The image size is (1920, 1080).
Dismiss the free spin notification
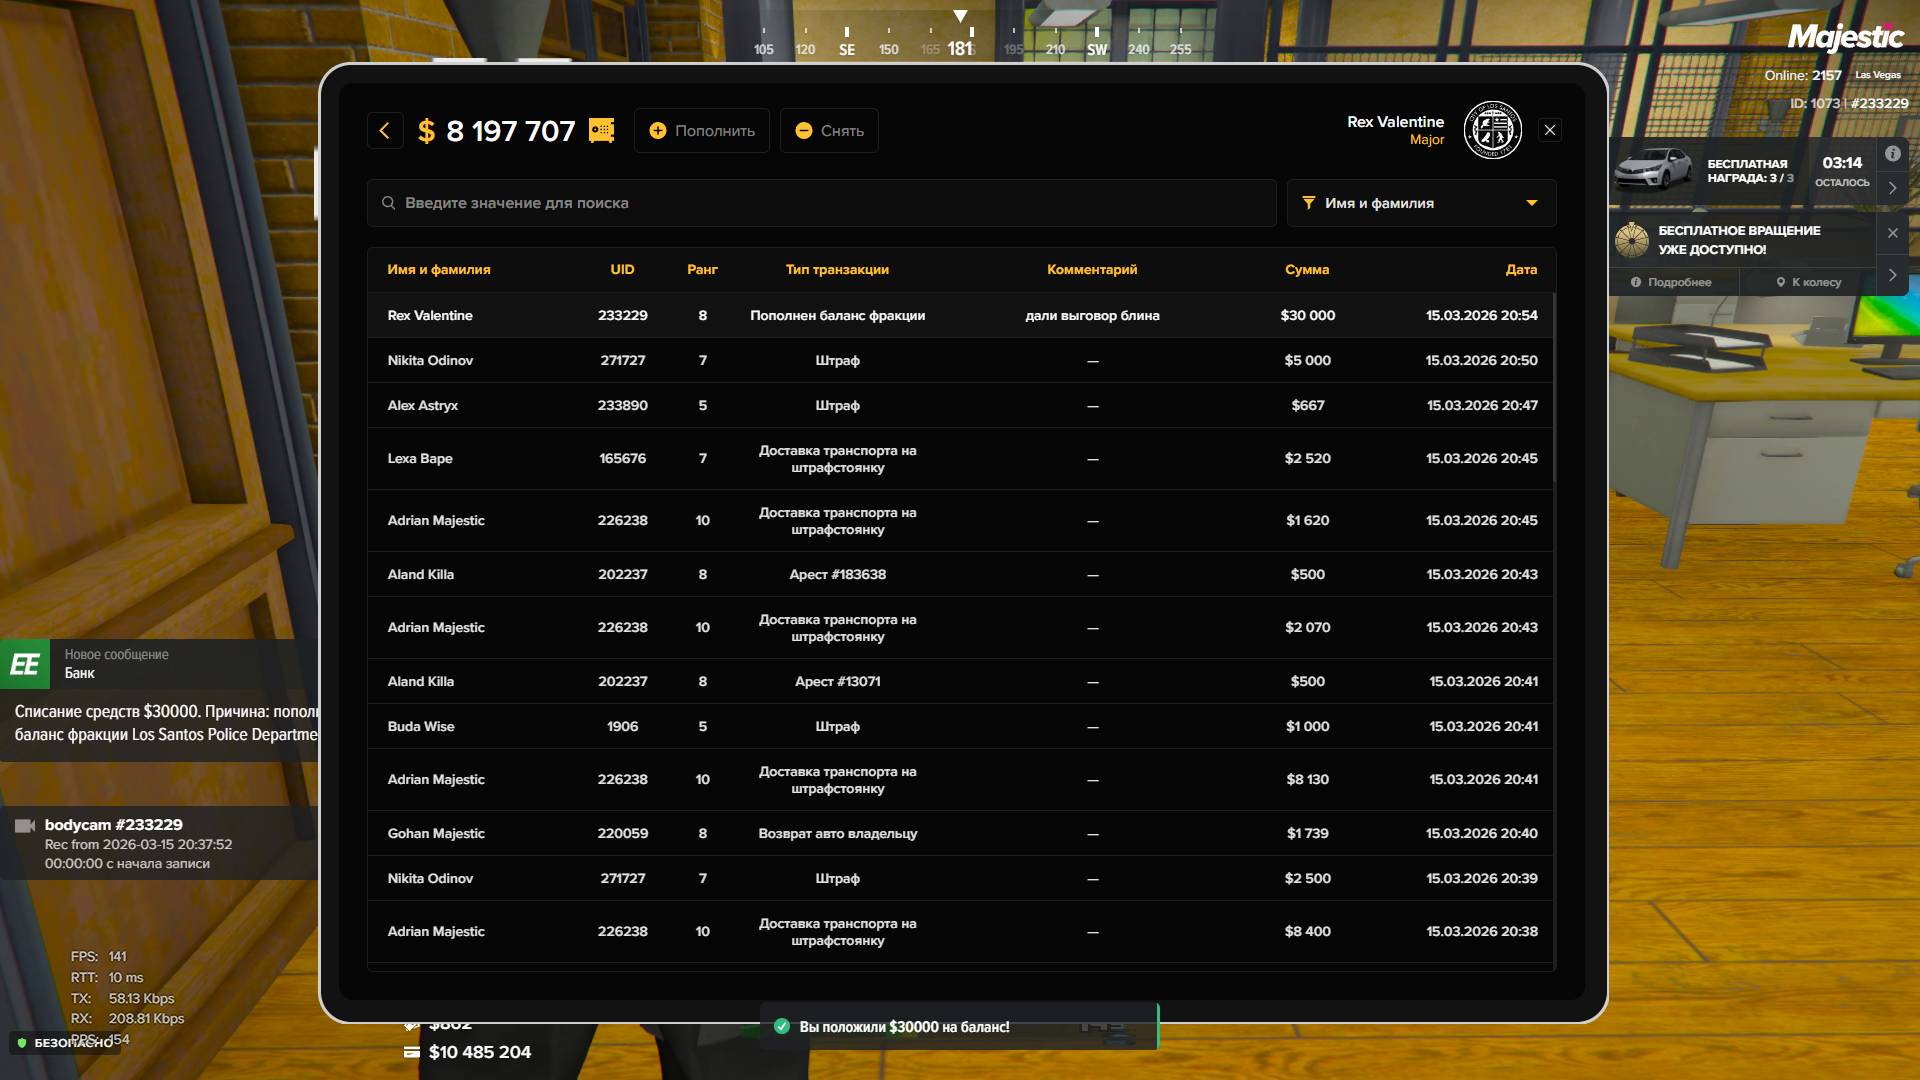[1892, 233]
